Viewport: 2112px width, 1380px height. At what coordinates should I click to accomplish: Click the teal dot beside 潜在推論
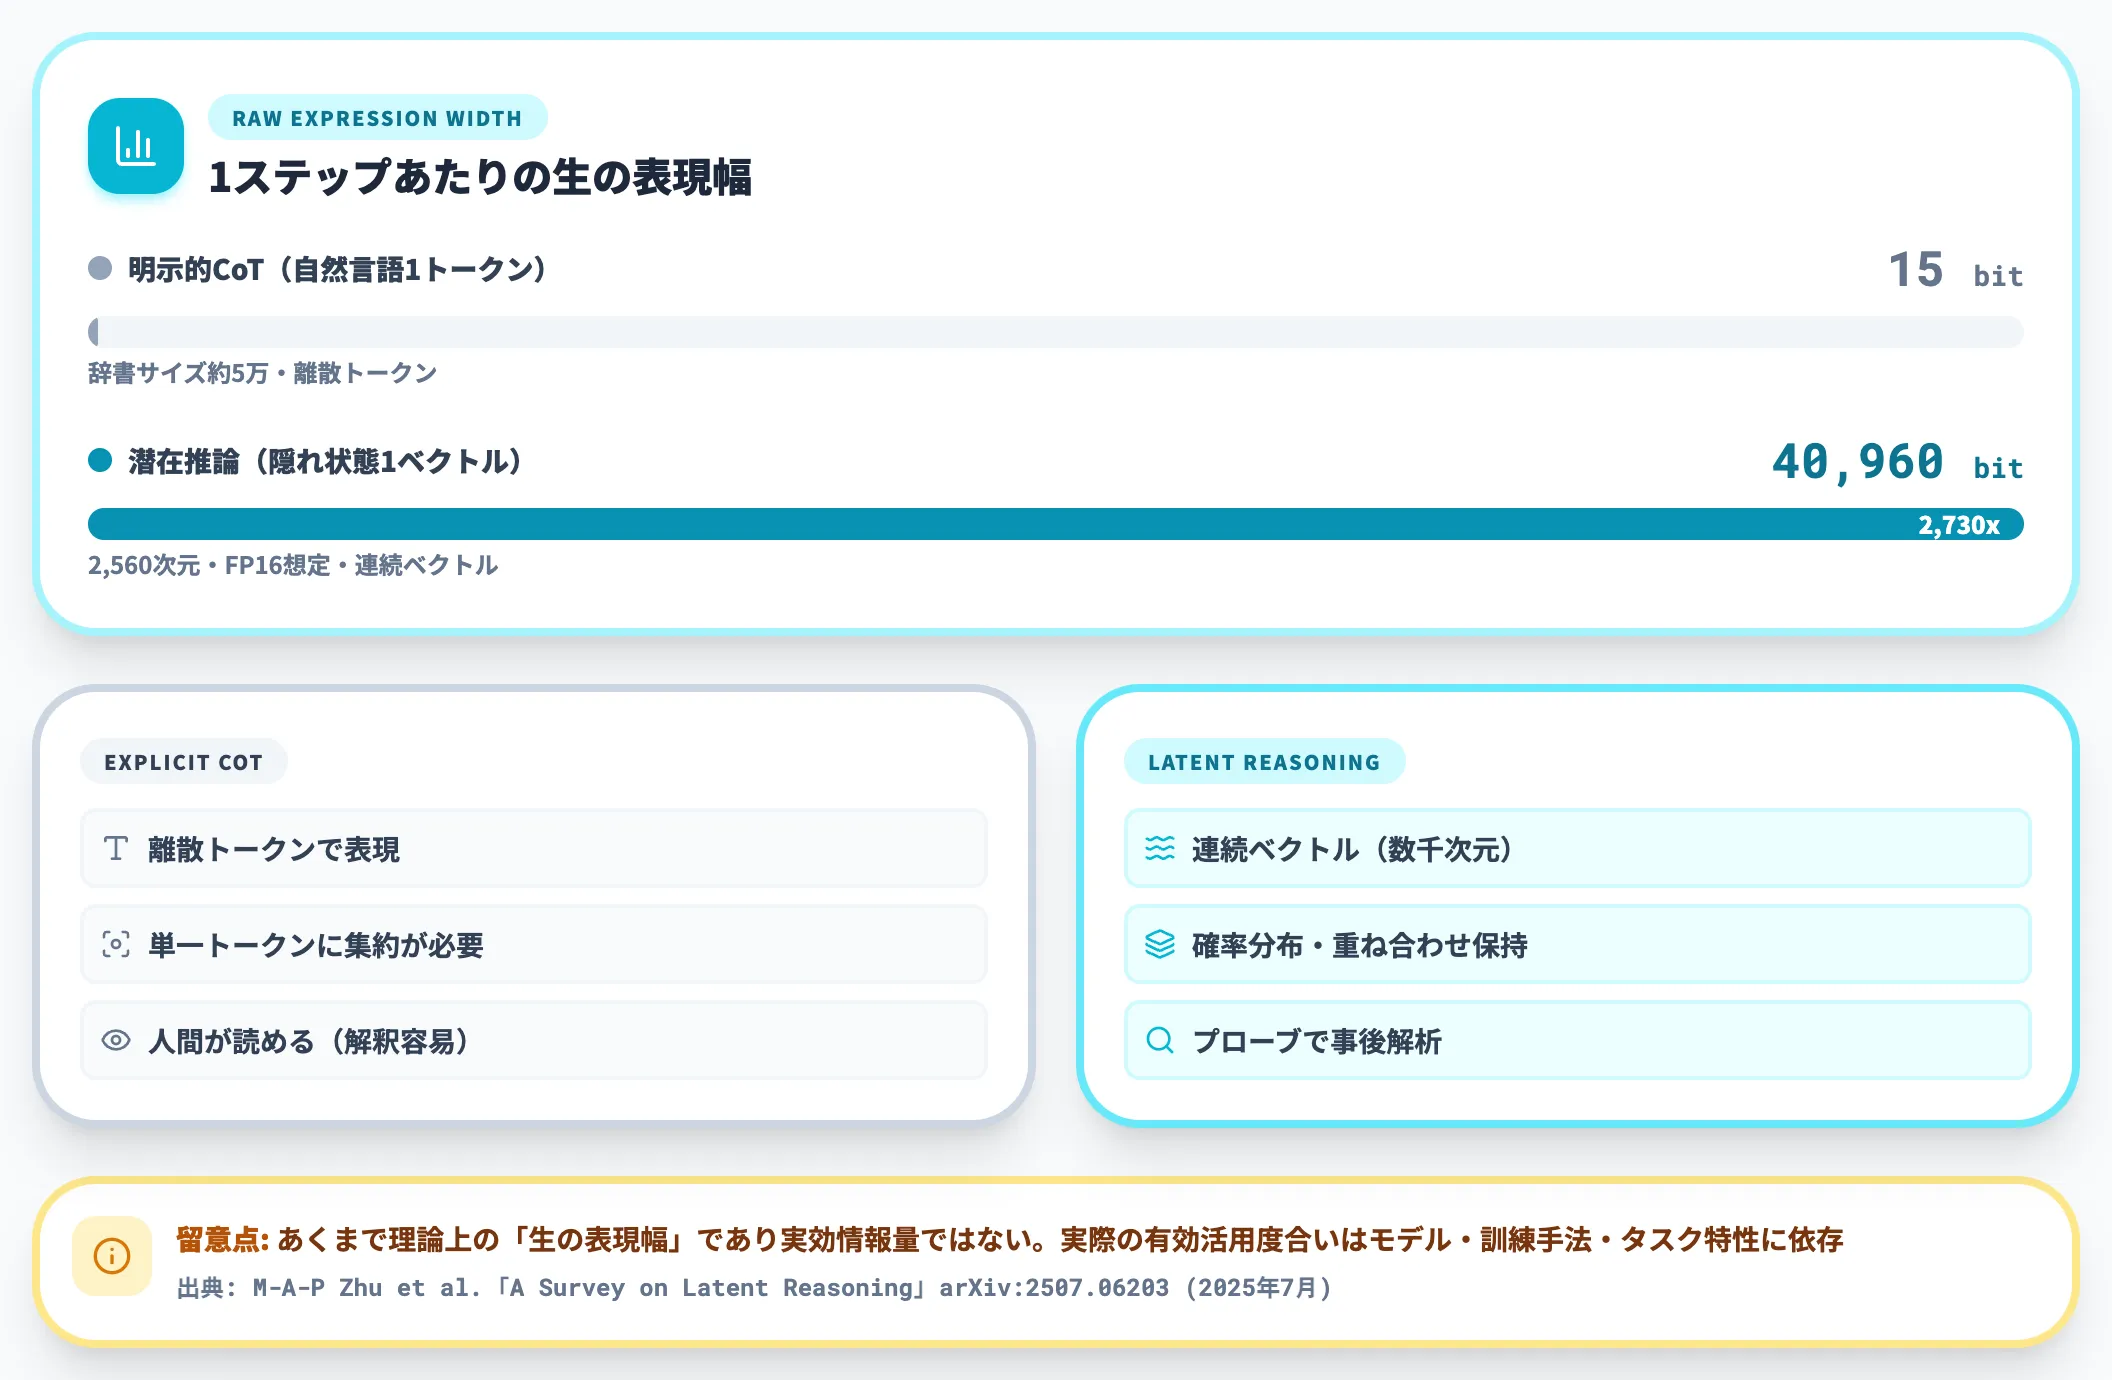(100, 460)
